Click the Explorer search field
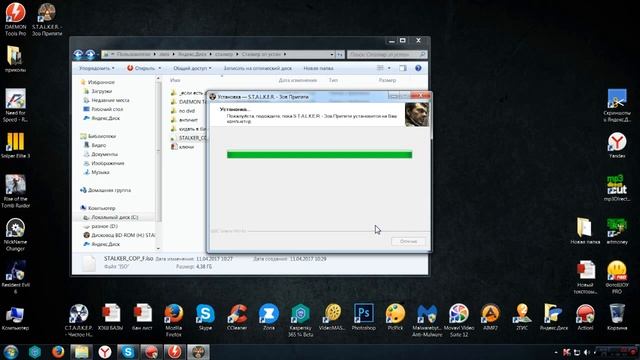This screenshot has height=360, width=640. tap(387, 54)
